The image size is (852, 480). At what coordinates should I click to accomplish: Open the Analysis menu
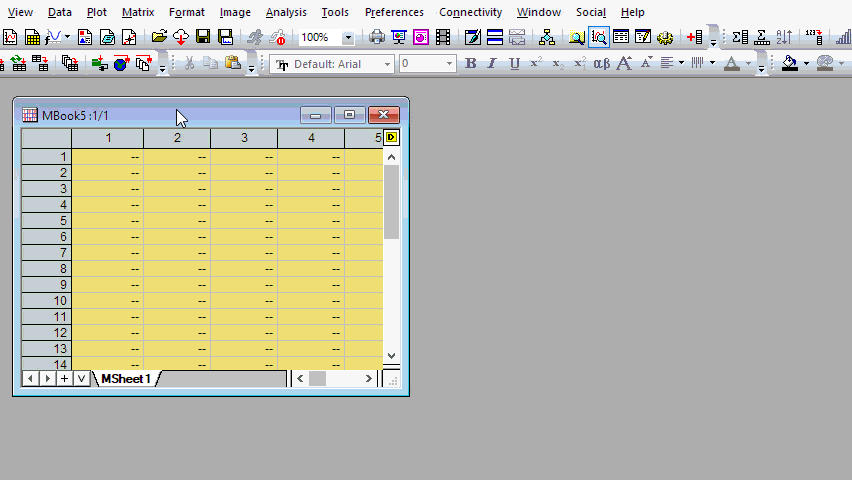tap(286, 12)
